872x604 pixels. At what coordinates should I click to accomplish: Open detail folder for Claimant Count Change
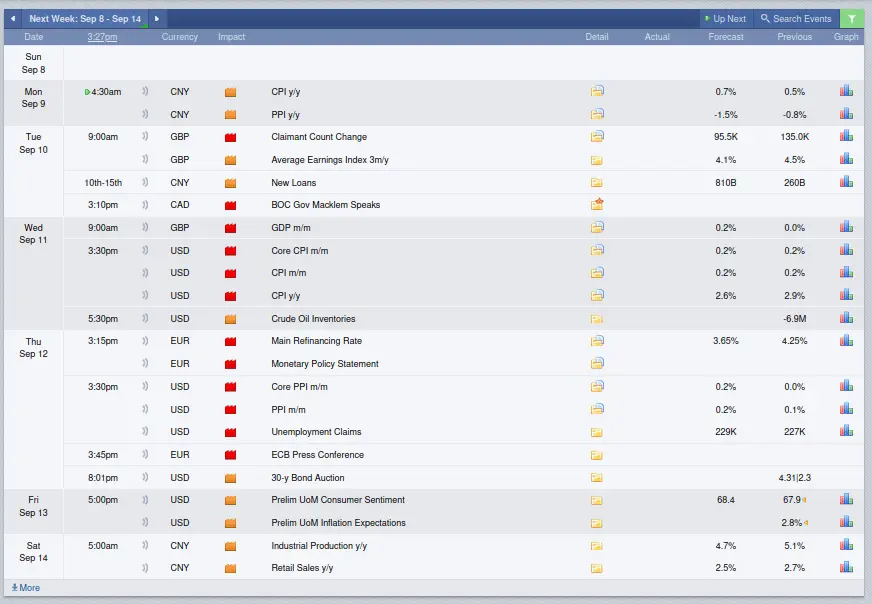pyautogui.click(x=597, y=136)
